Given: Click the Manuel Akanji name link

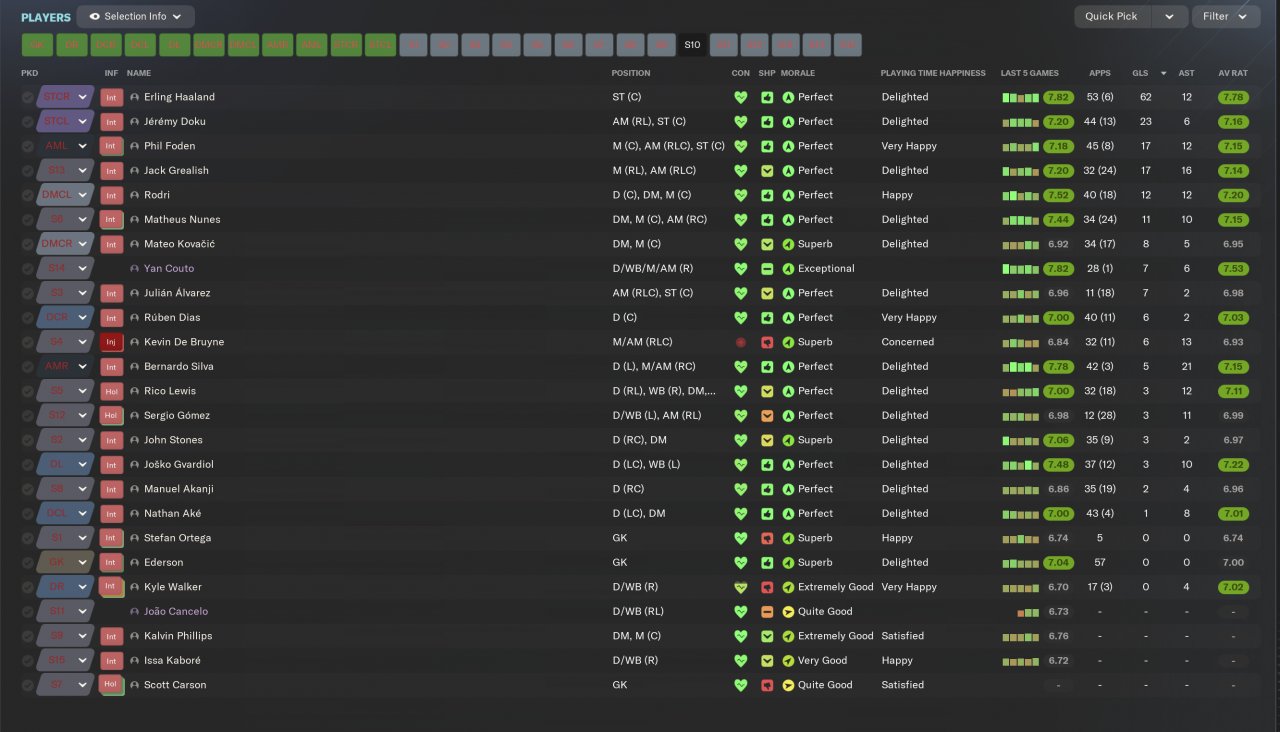Looking at the screenshot, I should pos(179,489).
